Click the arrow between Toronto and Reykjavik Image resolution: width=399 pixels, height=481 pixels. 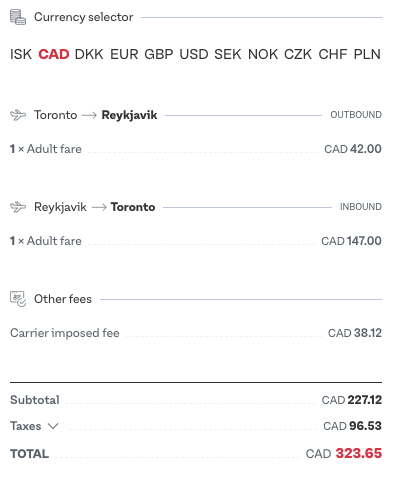[89, 115]
